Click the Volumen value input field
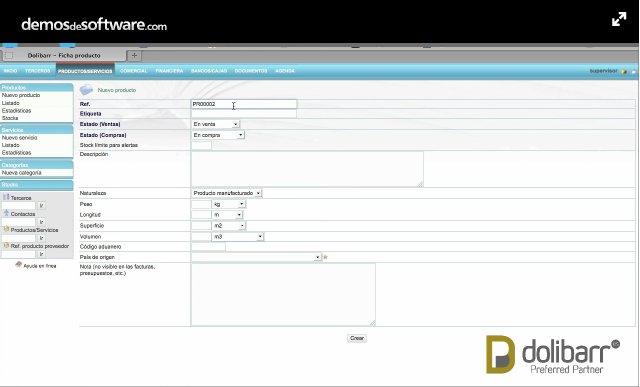The width and height of the screenshot is (640, 387). [201, 237]
